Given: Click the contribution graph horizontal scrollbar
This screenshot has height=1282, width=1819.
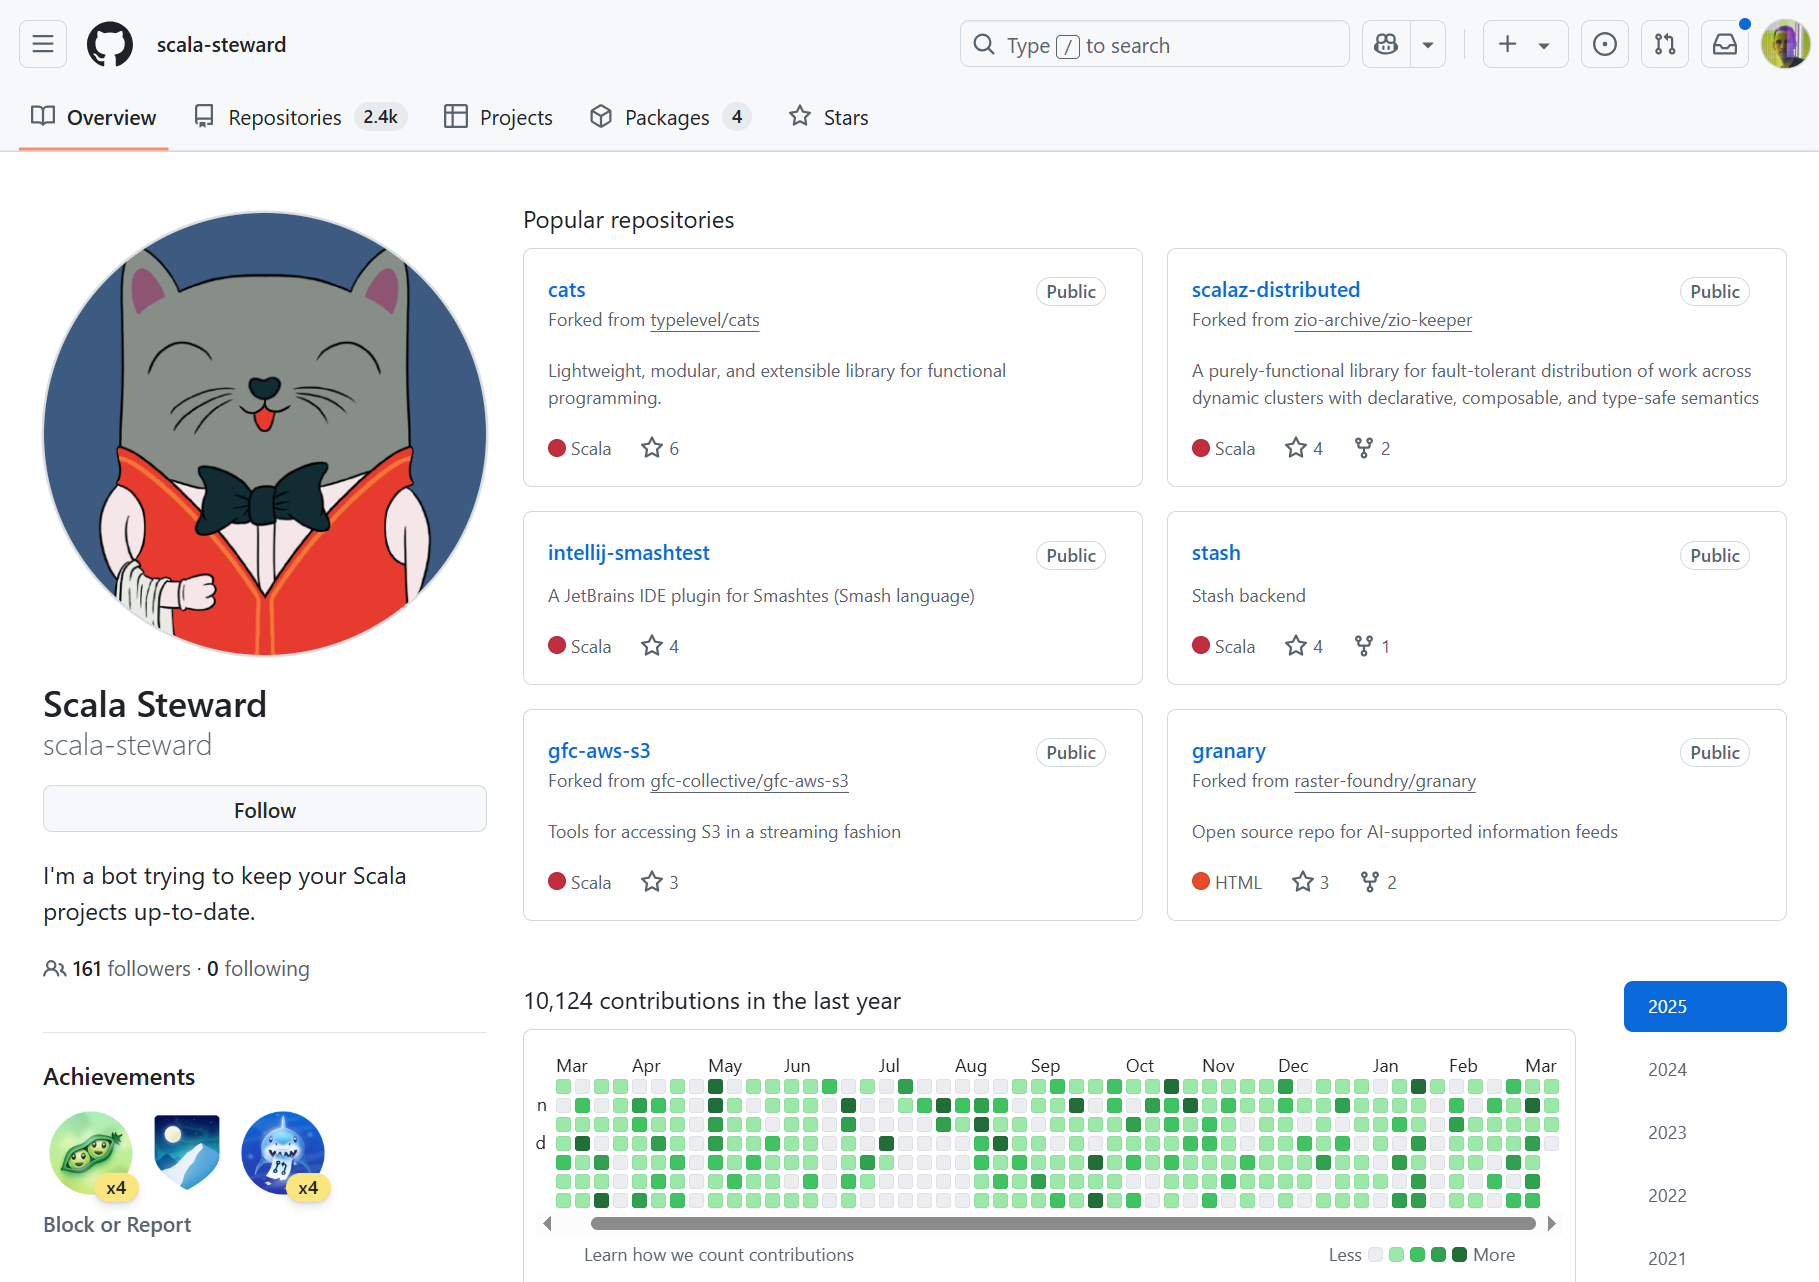Looking at the screenshot, I should pyautogui.click(x=1062, y=1223).
